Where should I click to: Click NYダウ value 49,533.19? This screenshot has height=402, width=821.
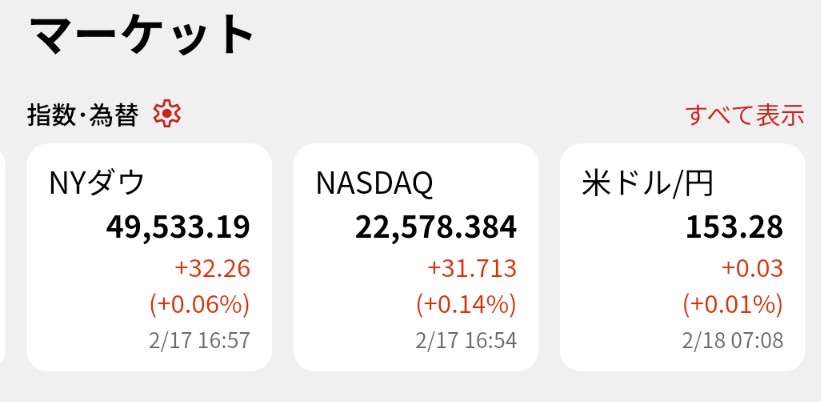pos(178,227)
